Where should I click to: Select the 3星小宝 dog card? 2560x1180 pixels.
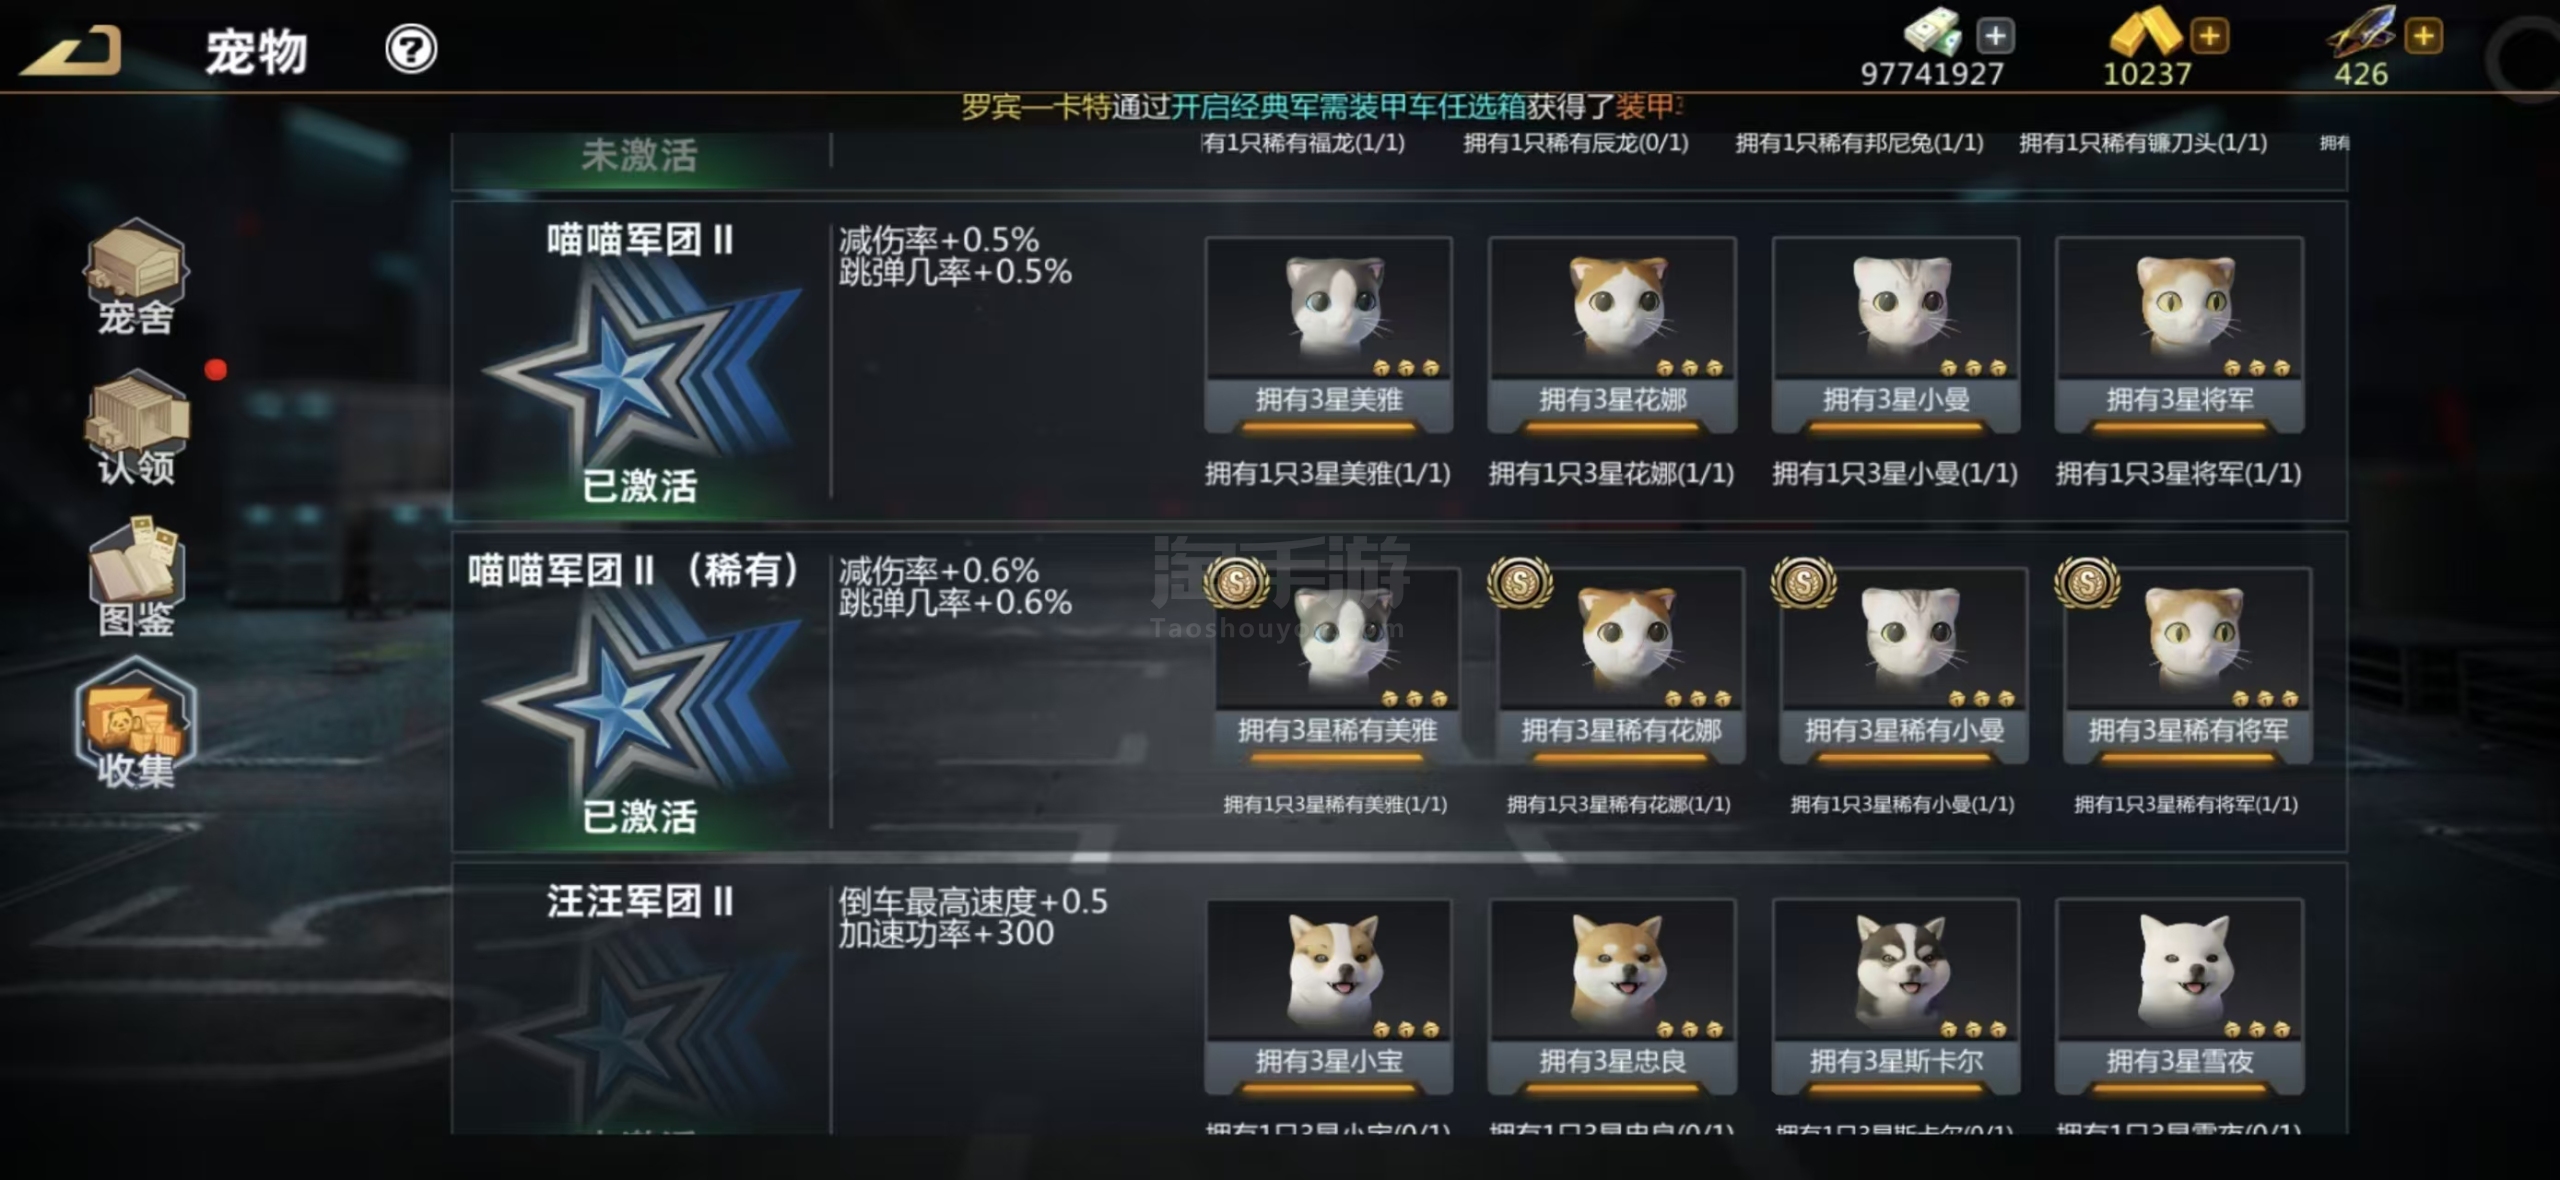(x=1328, y=997)
